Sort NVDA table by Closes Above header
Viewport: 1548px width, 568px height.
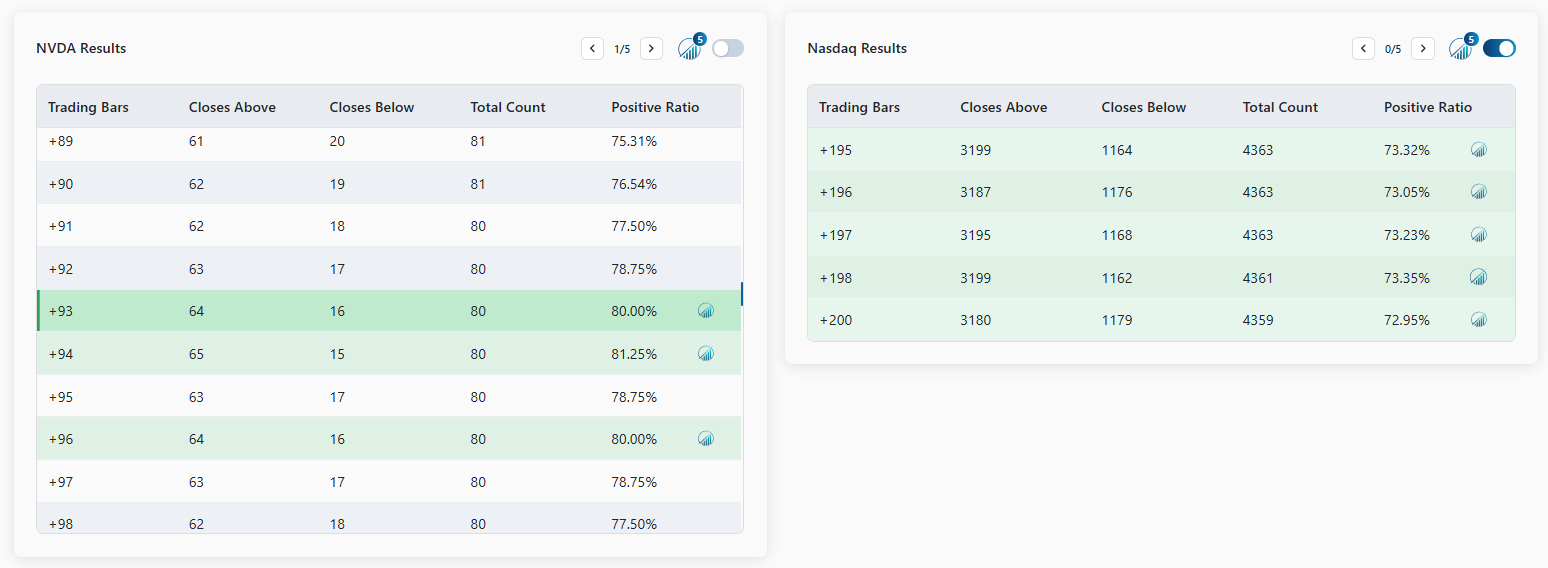(232, 107)
